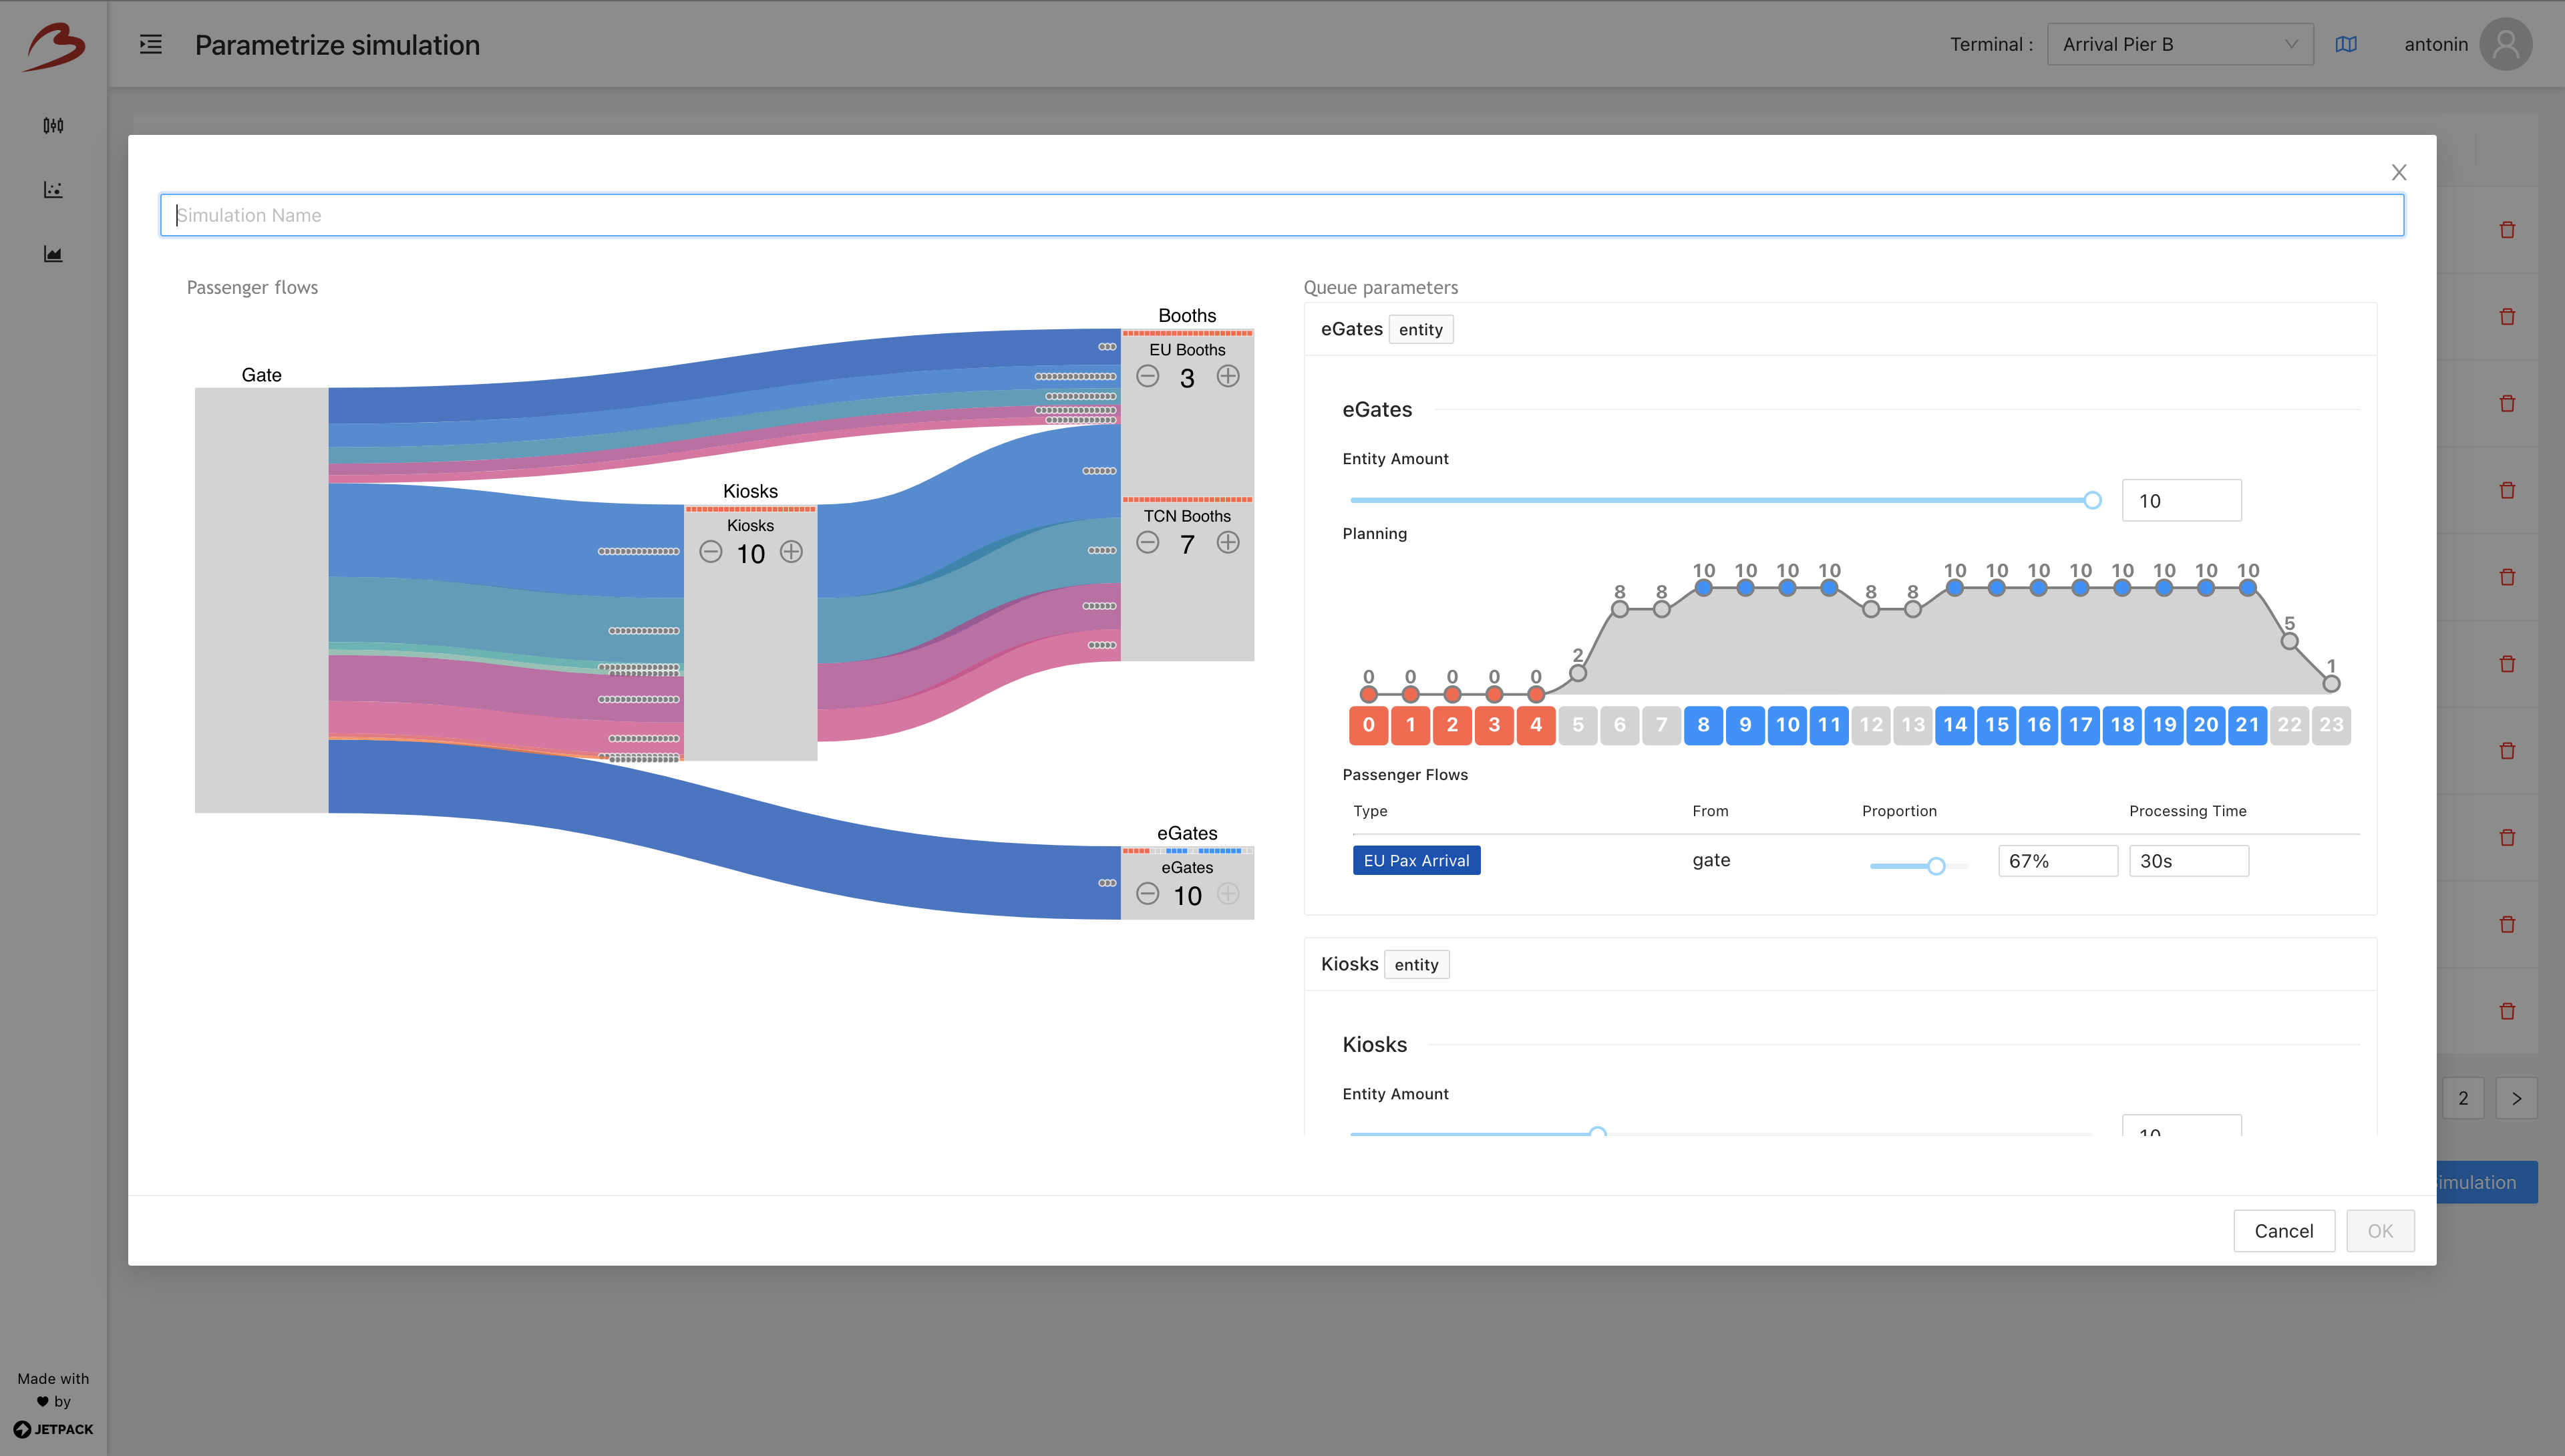Click the JETPACK credit logo
The width and height of the screenshot is (2565, 1456).
point(54,1429)
